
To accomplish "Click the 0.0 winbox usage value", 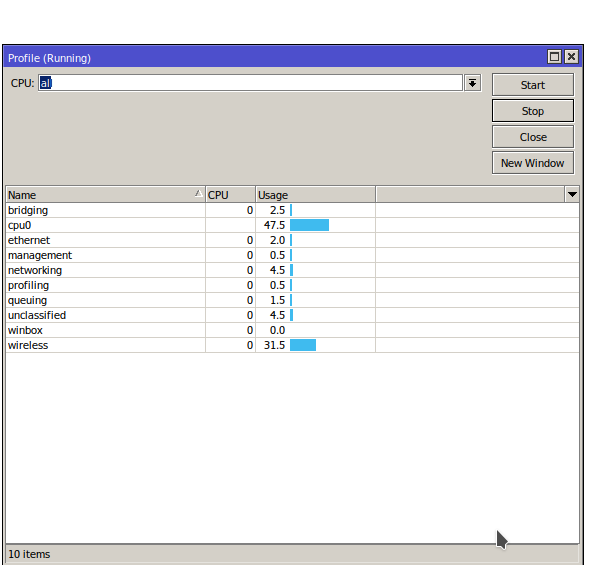I will [x=277, y=331].
